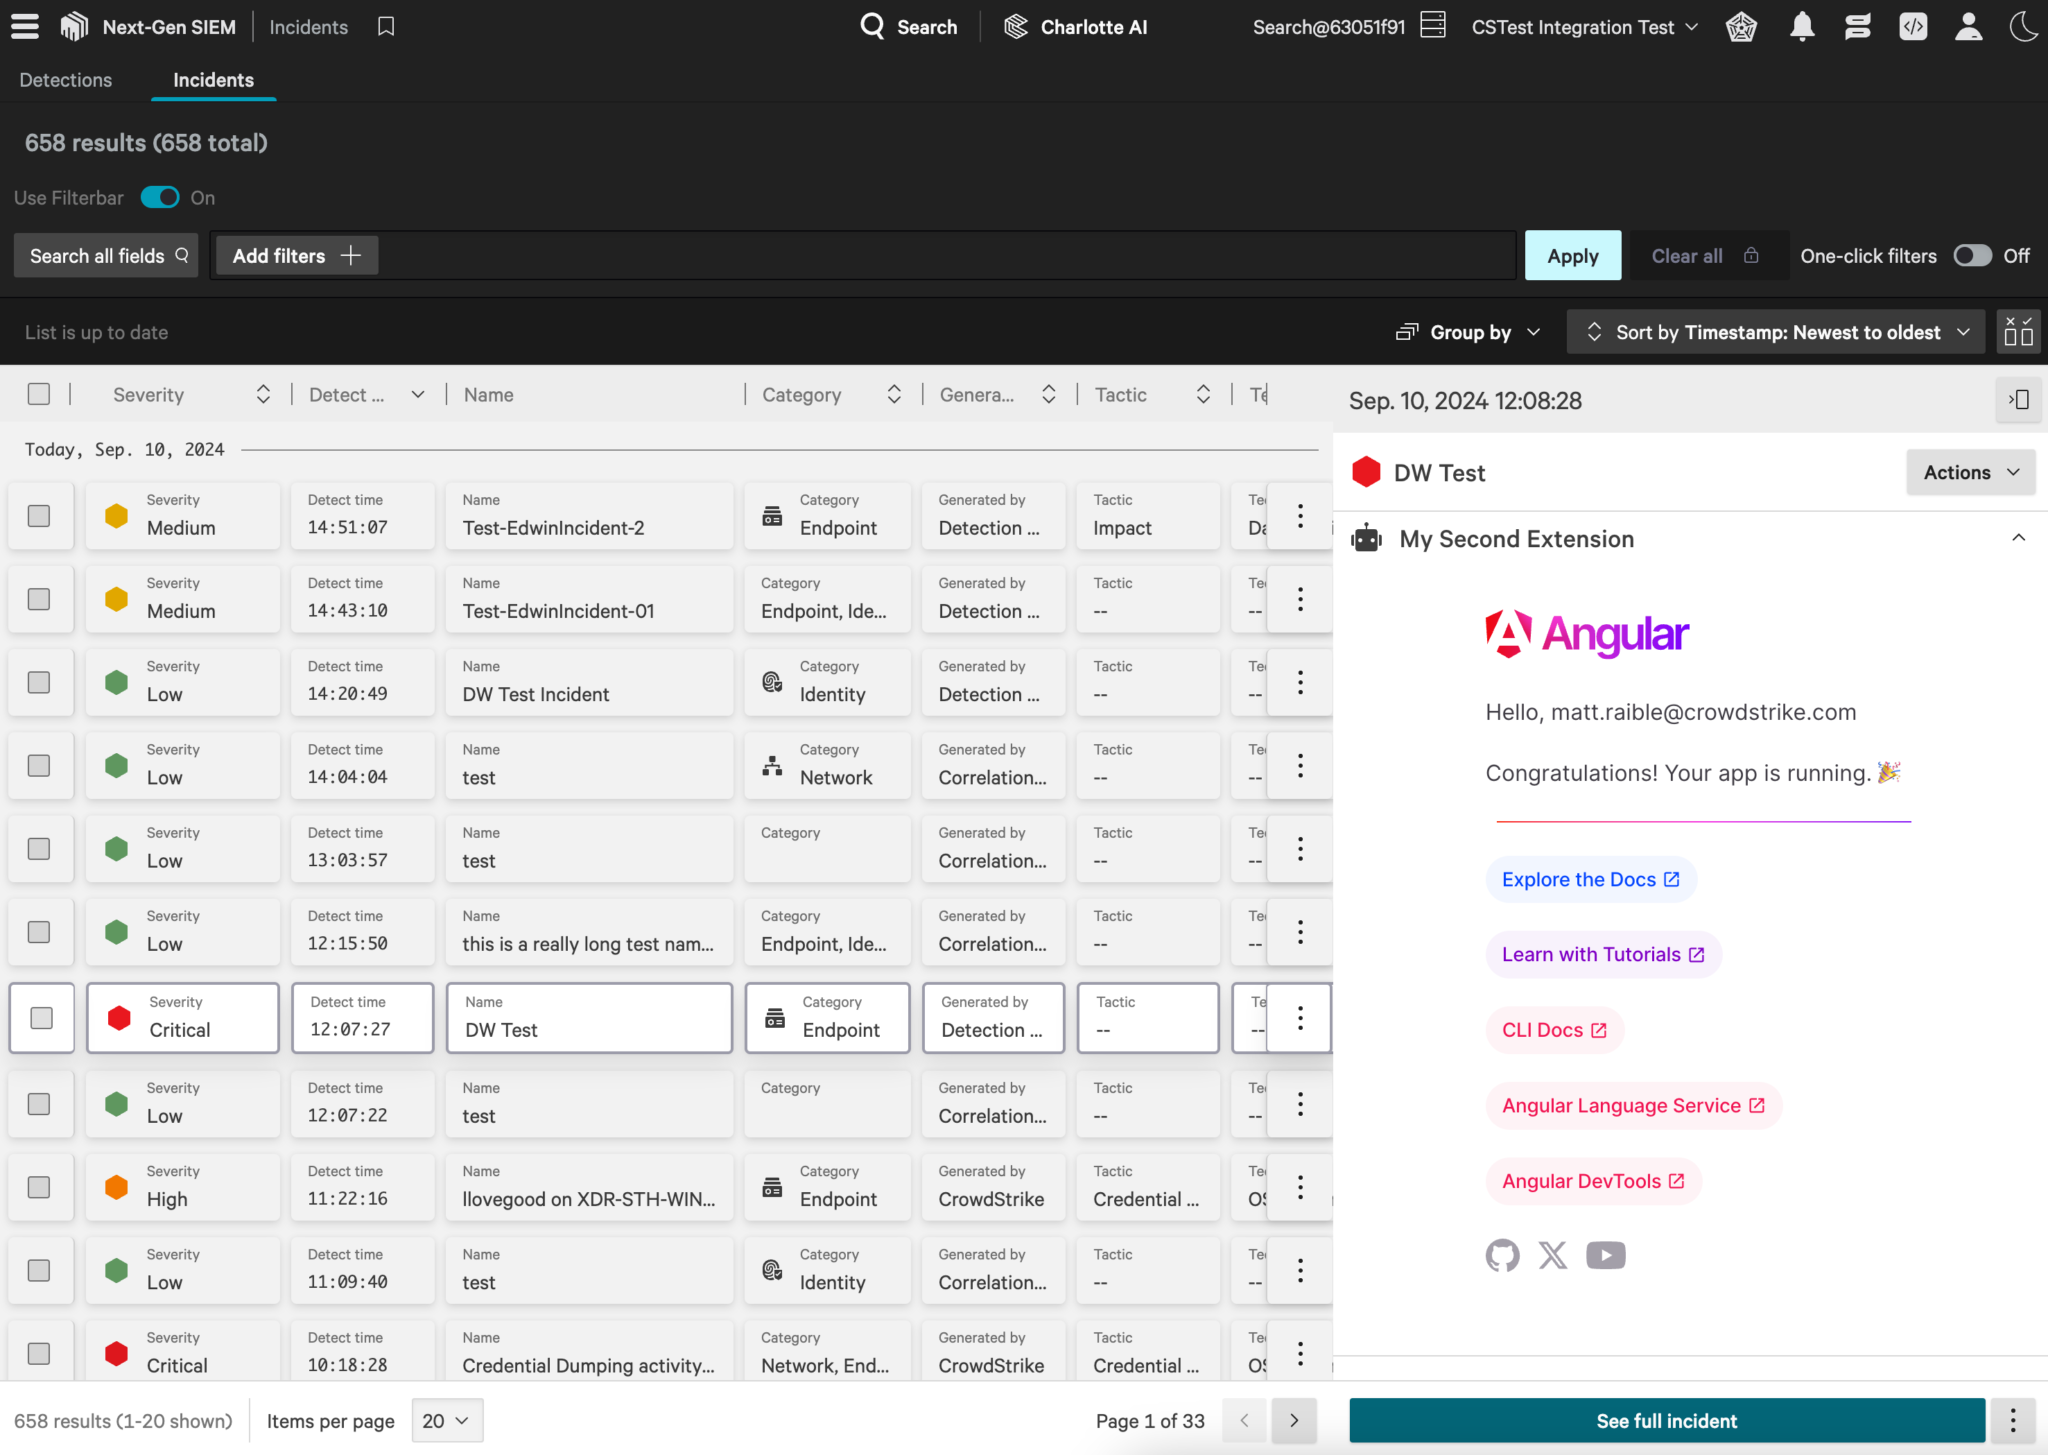The height and width of the screenshot is (1455, 2048).
Task: Open the Explore the Docs link
Action: (1590, 879)
